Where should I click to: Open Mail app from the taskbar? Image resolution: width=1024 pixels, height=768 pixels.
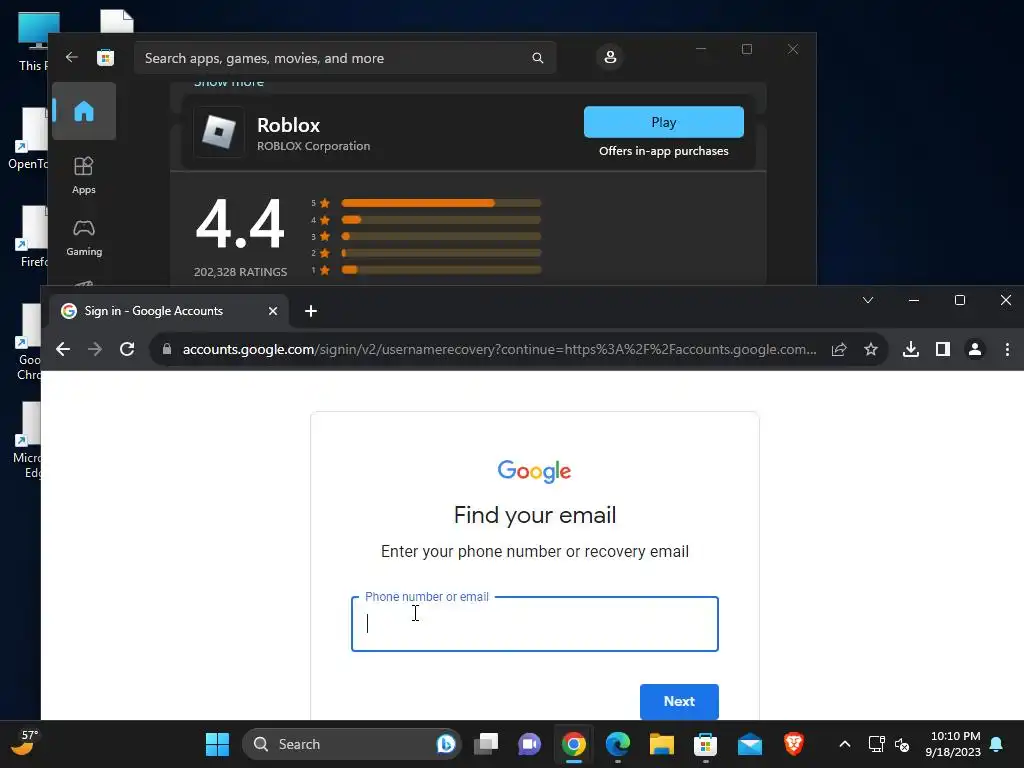click(x=750, y=744)
